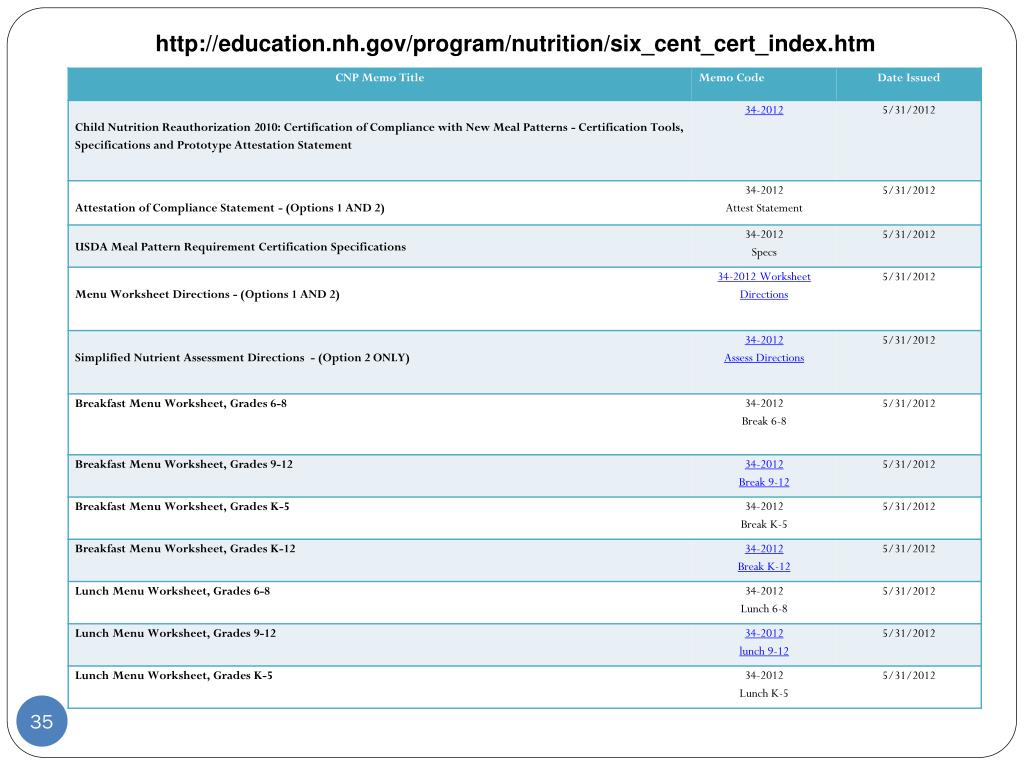Select "Breakfast Menu Worksheet, Grades K-5"
The height and width of the screenshot is (768, 1024).
coord(182,507)
